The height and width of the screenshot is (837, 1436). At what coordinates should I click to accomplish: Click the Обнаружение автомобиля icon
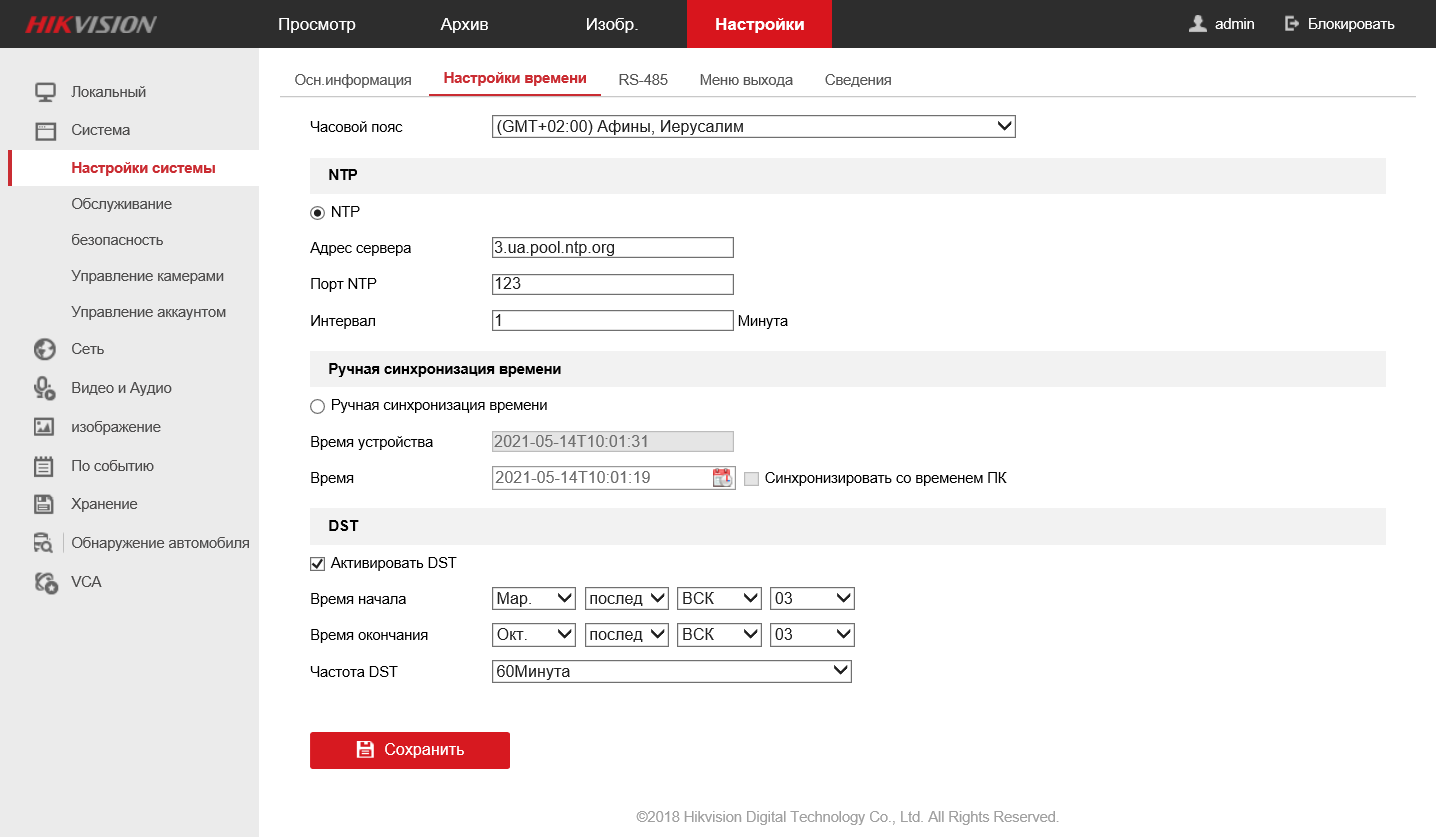pyautogui.click(x=44, y=543)
